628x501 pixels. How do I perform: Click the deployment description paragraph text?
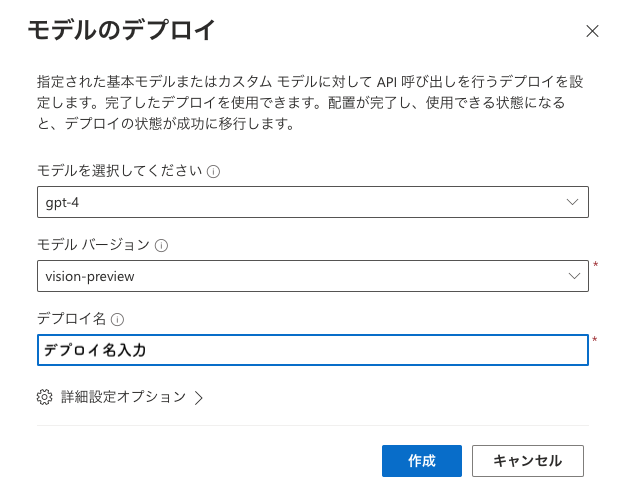(310, 103)
